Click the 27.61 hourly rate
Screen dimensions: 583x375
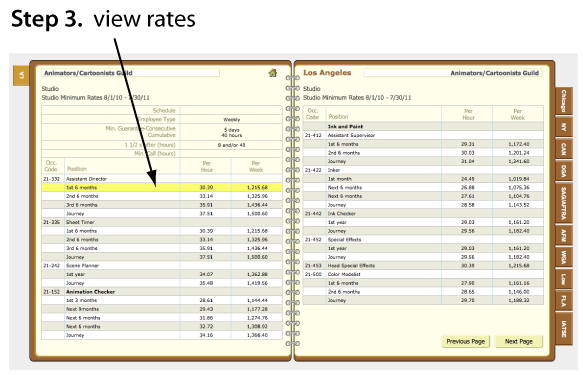467,196
